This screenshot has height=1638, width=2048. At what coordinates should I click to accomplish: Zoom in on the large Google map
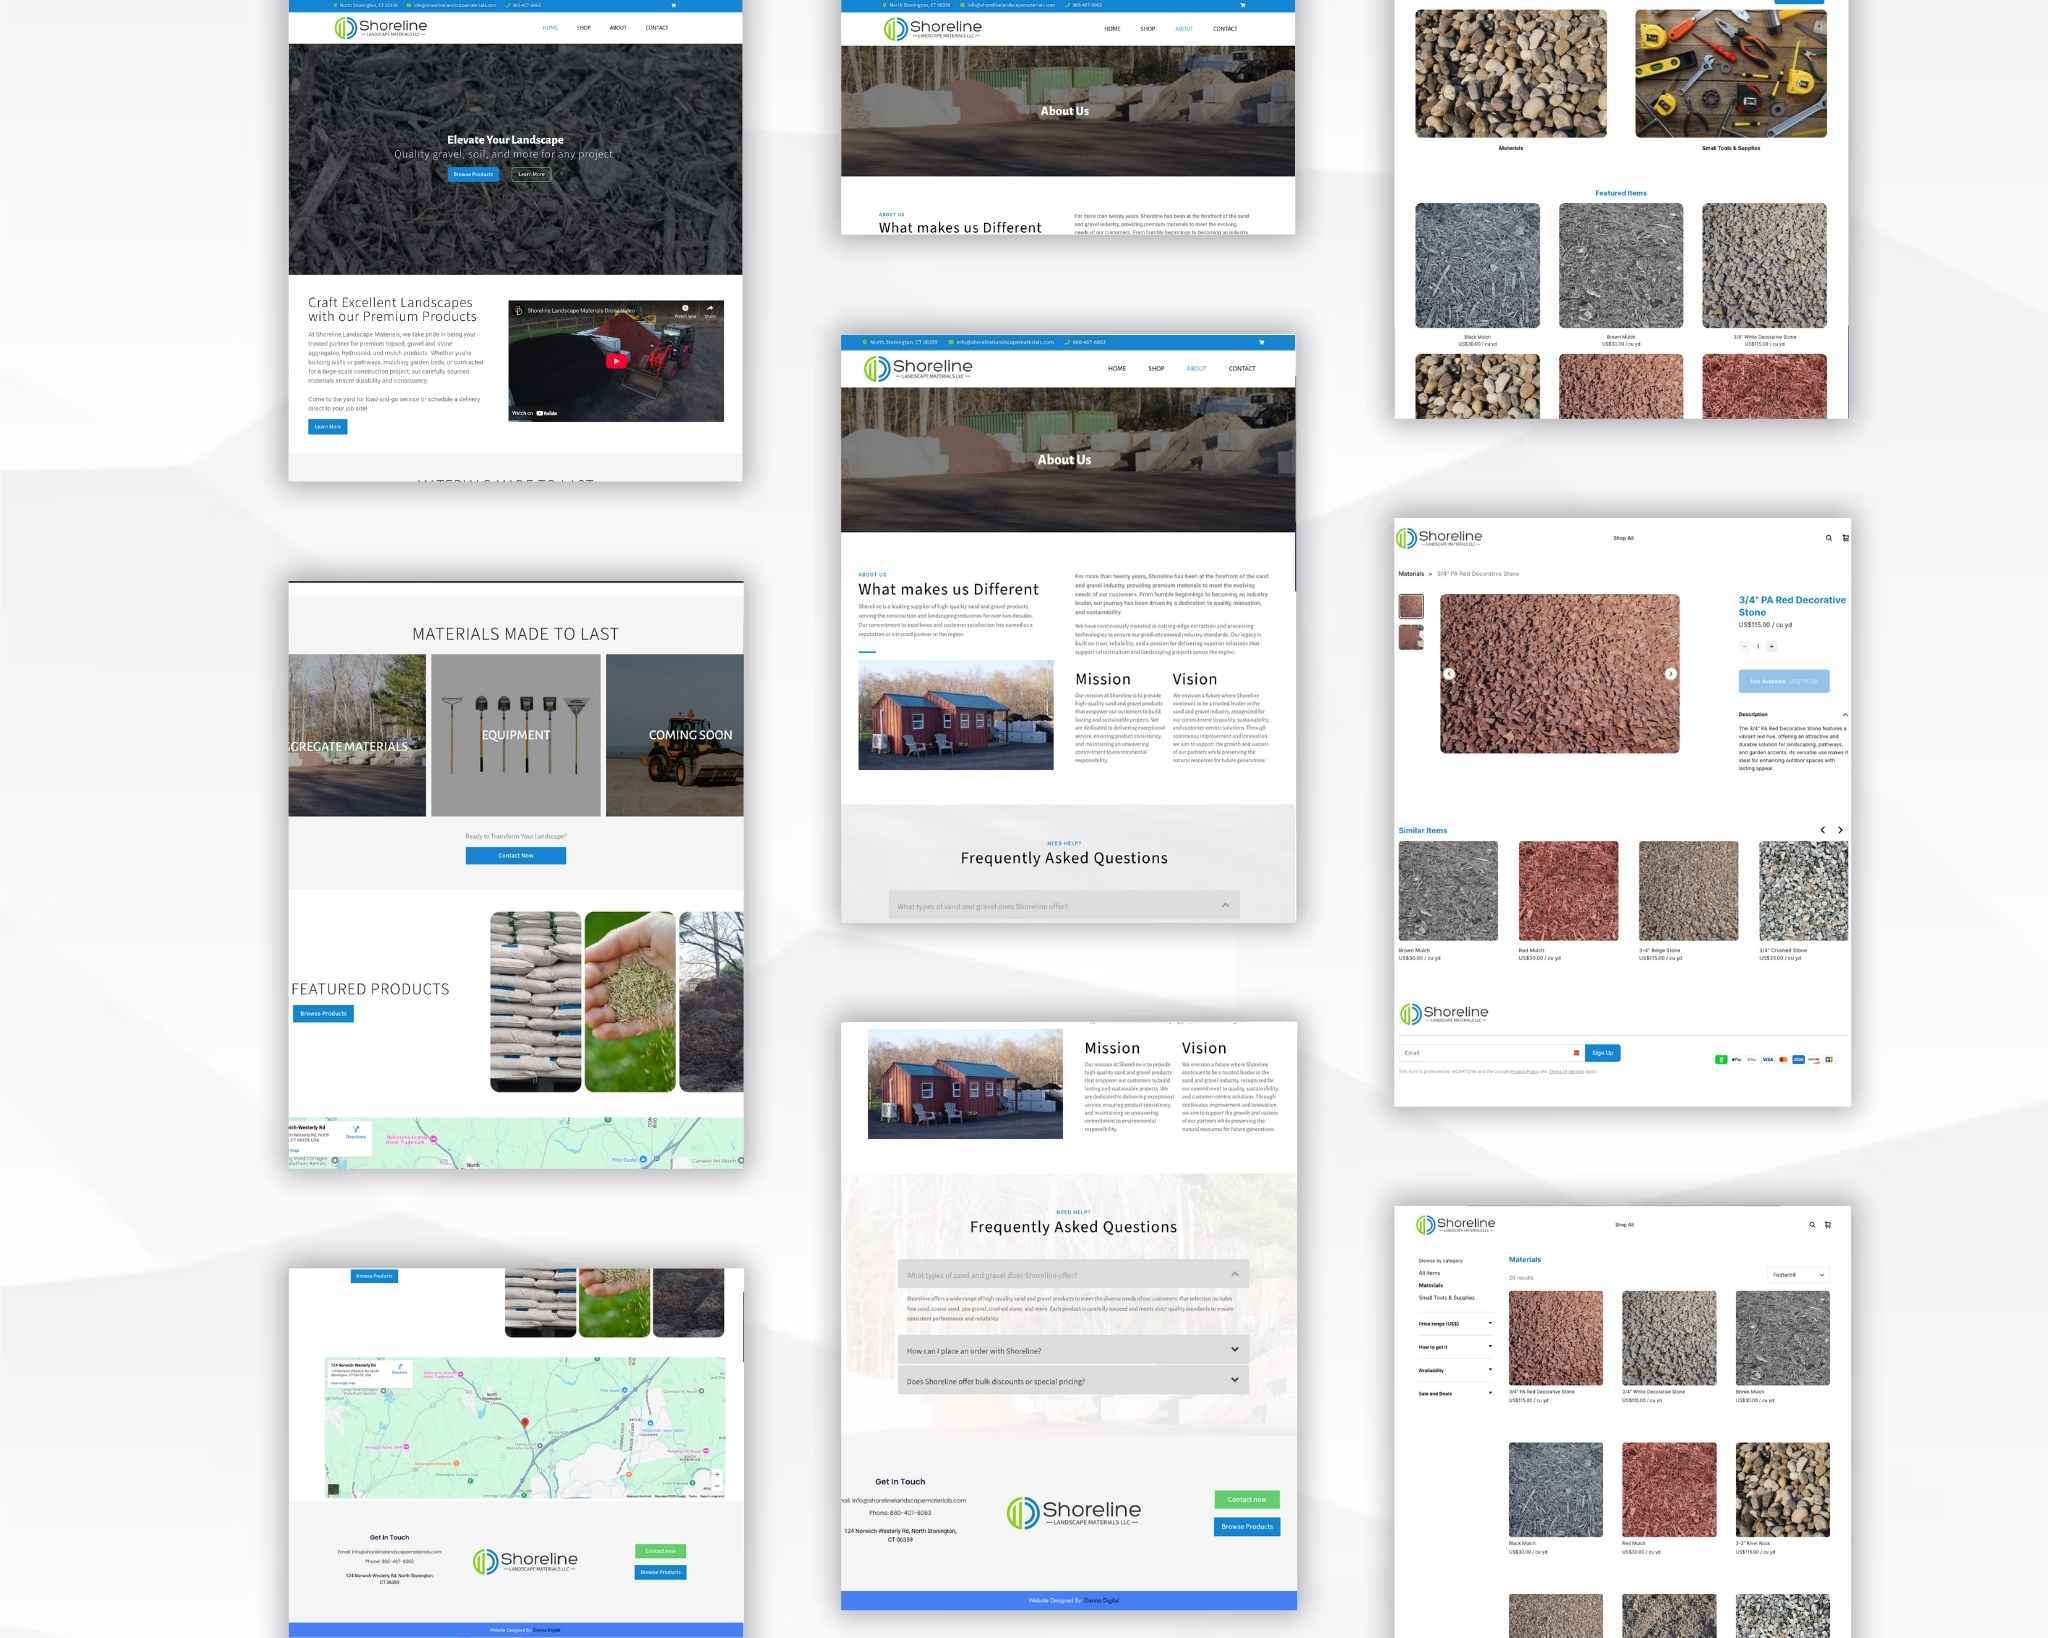click(716, 1474)
